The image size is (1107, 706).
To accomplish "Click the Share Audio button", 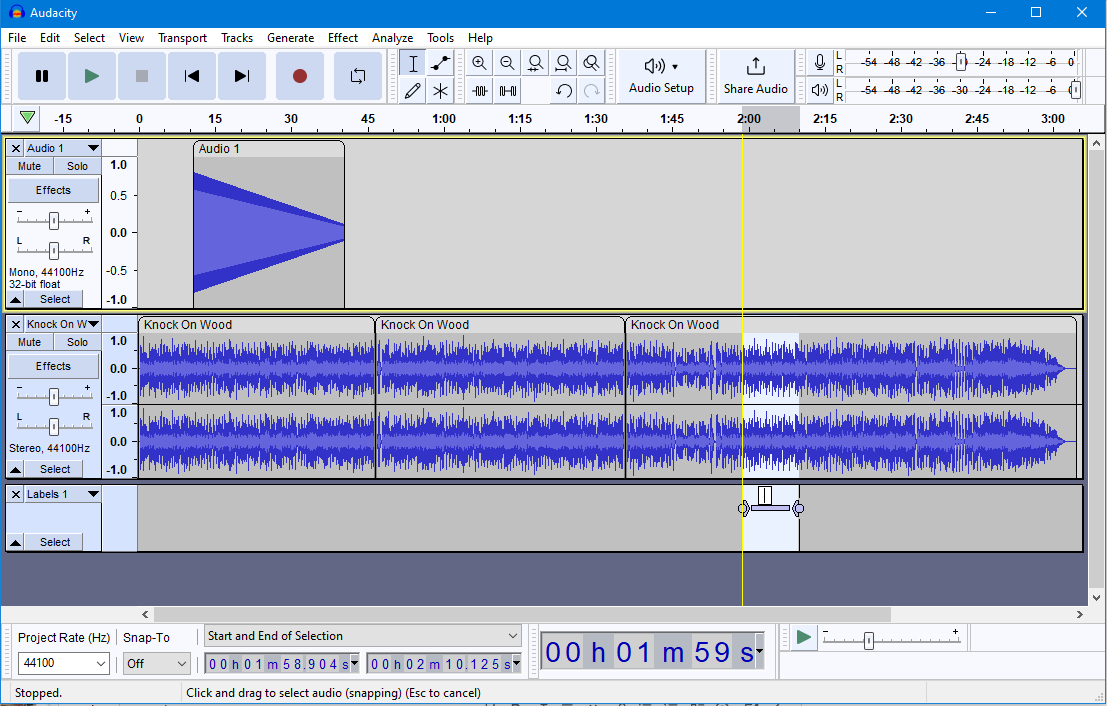I will pyautogui.click(x=756, y=75).
